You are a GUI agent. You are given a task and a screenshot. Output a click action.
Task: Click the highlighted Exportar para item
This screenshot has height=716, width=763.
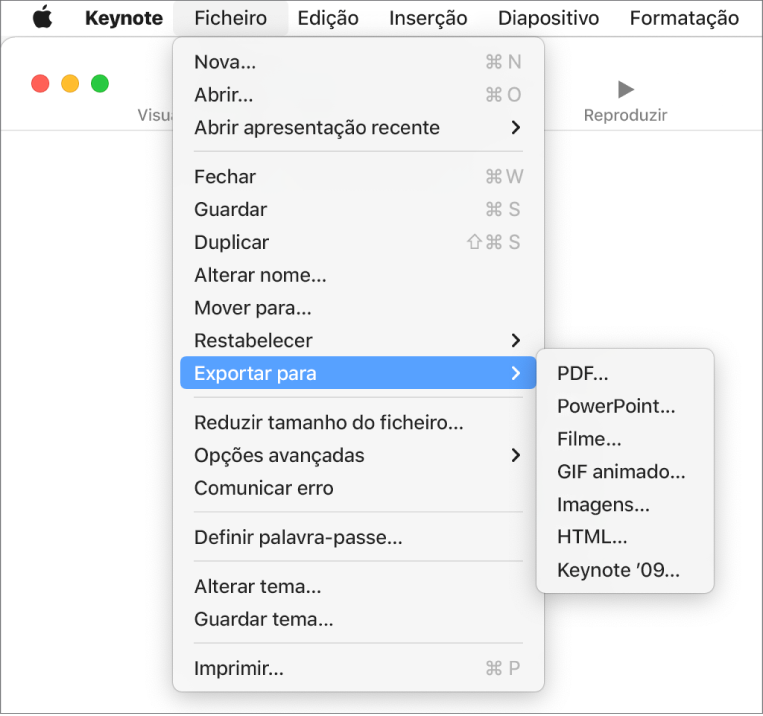tap(358, 373)
